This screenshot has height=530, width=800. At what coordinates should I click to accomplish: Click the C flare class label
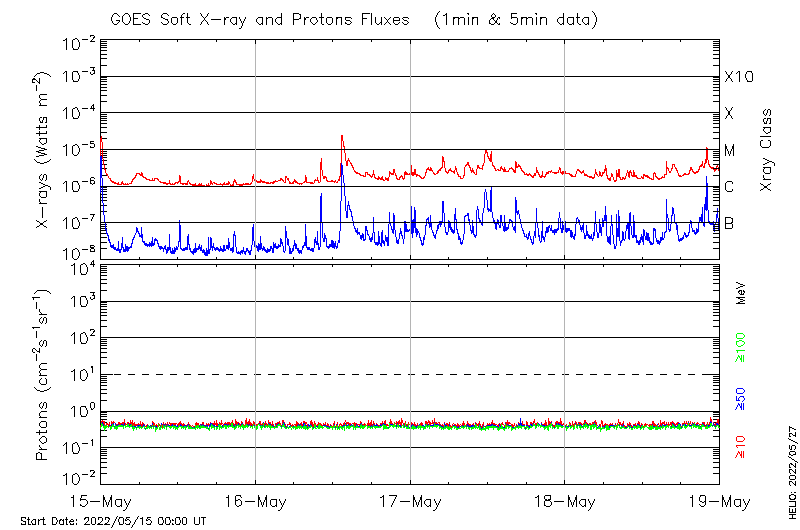(x=730, y=187)
